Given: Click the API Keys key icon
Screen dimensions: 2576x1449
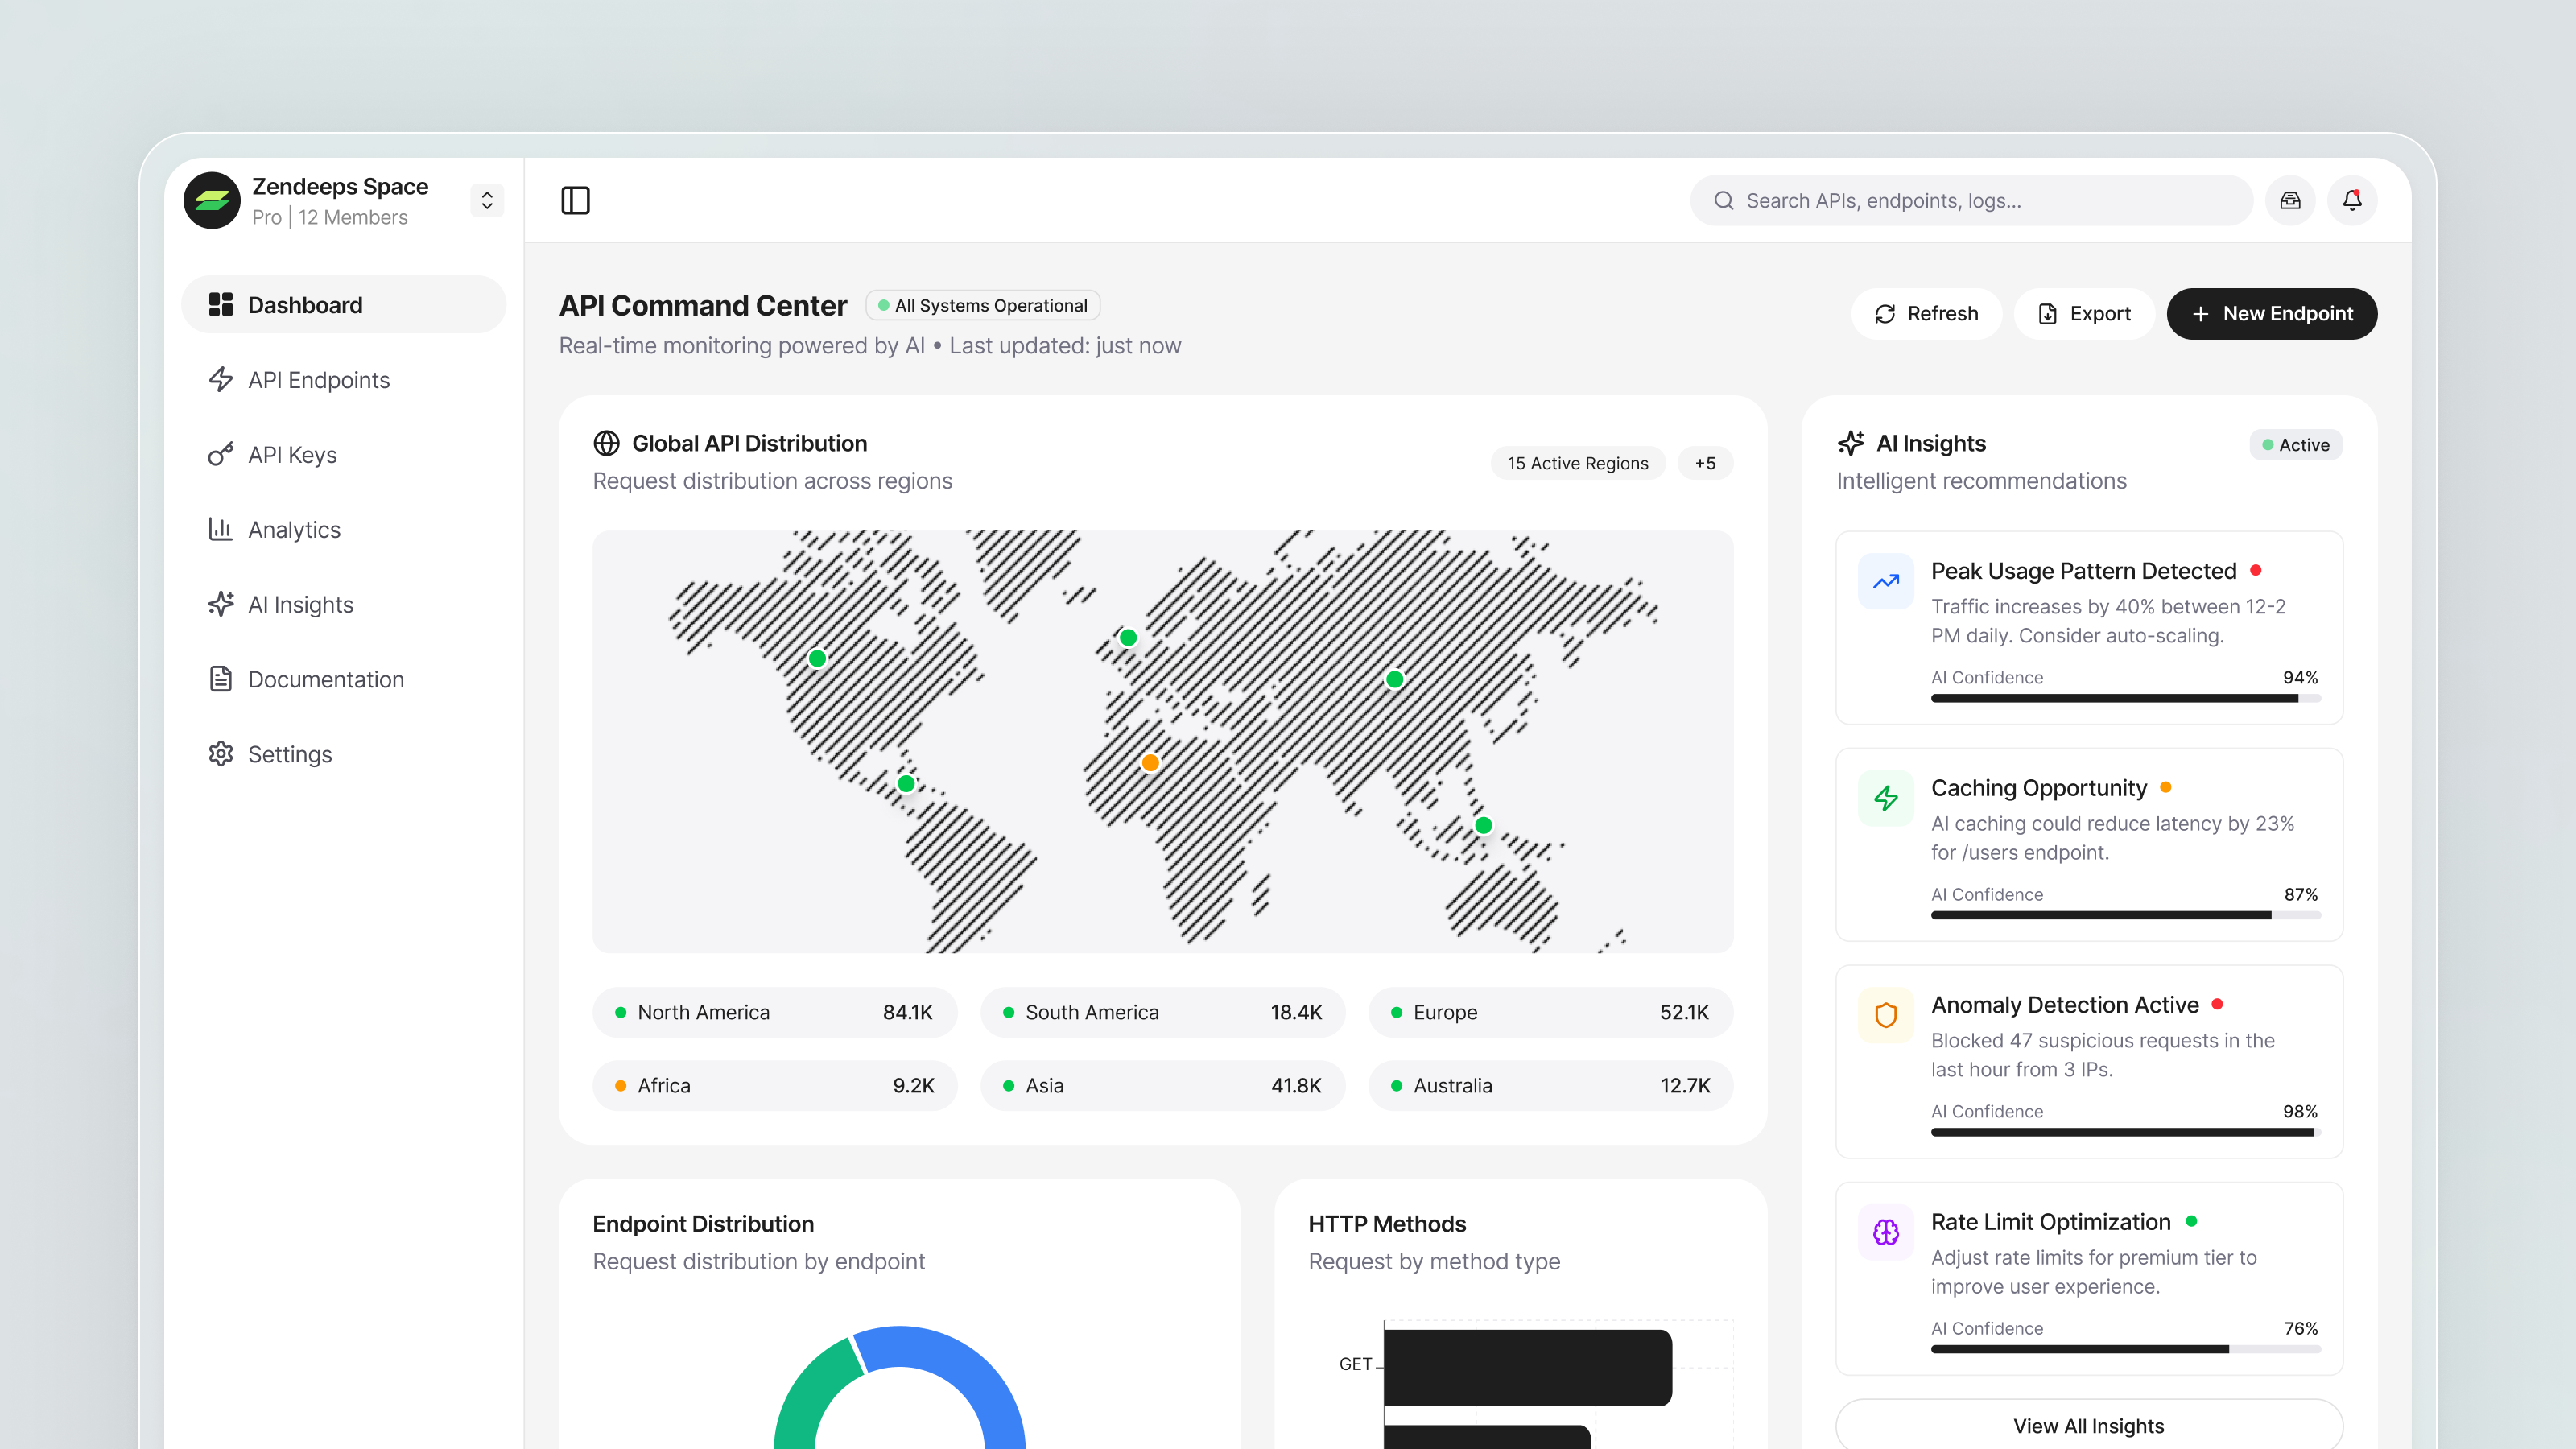Looking at the screenshot, I should 220,455.
